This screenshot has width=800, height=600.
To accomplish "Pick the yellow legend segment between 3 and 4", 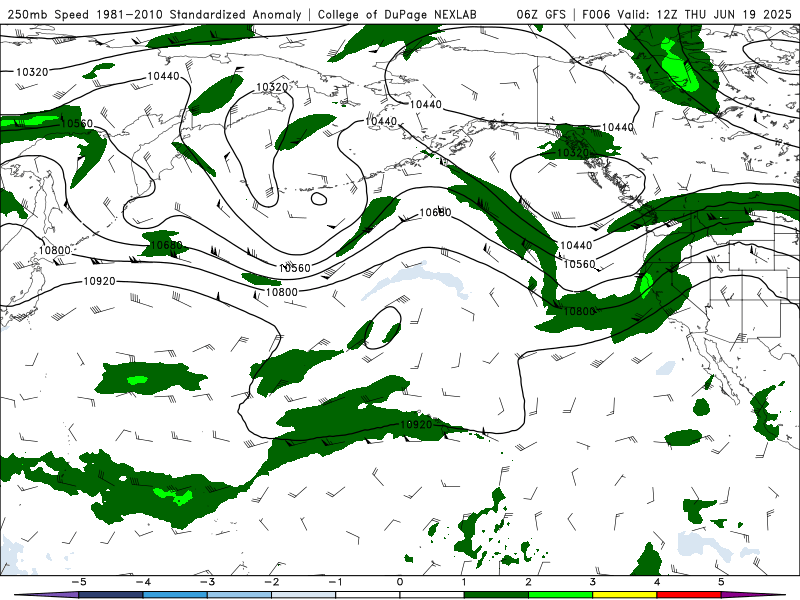I will (624, 595).
